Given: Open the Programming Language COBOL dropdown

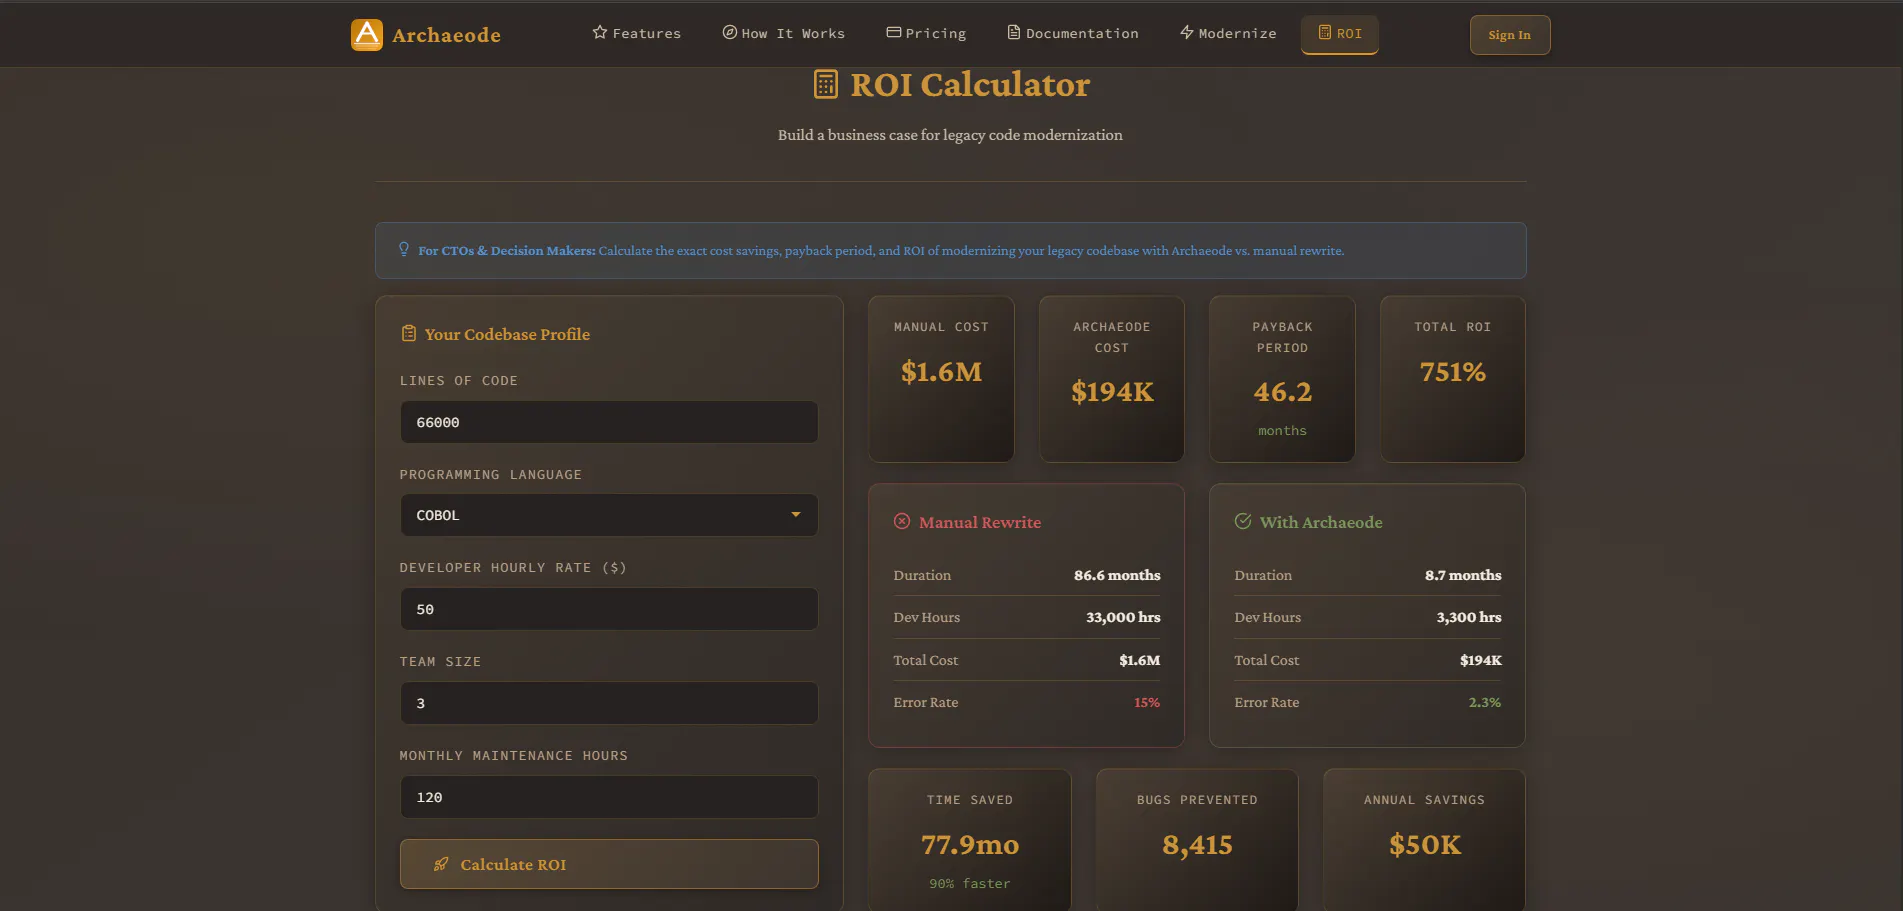Looking at the screenshot, I should [x=609, y=515].
